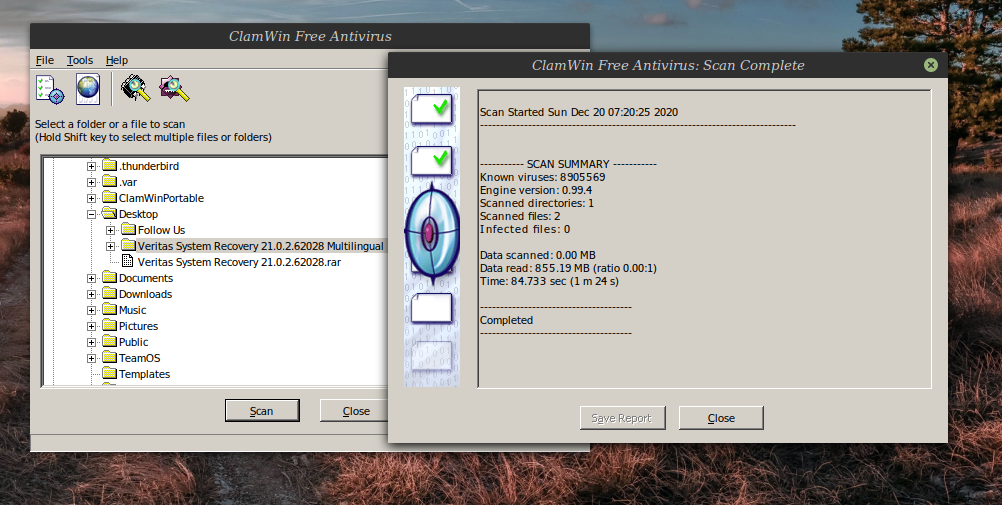Click the Save Report button

coord(622,418)
